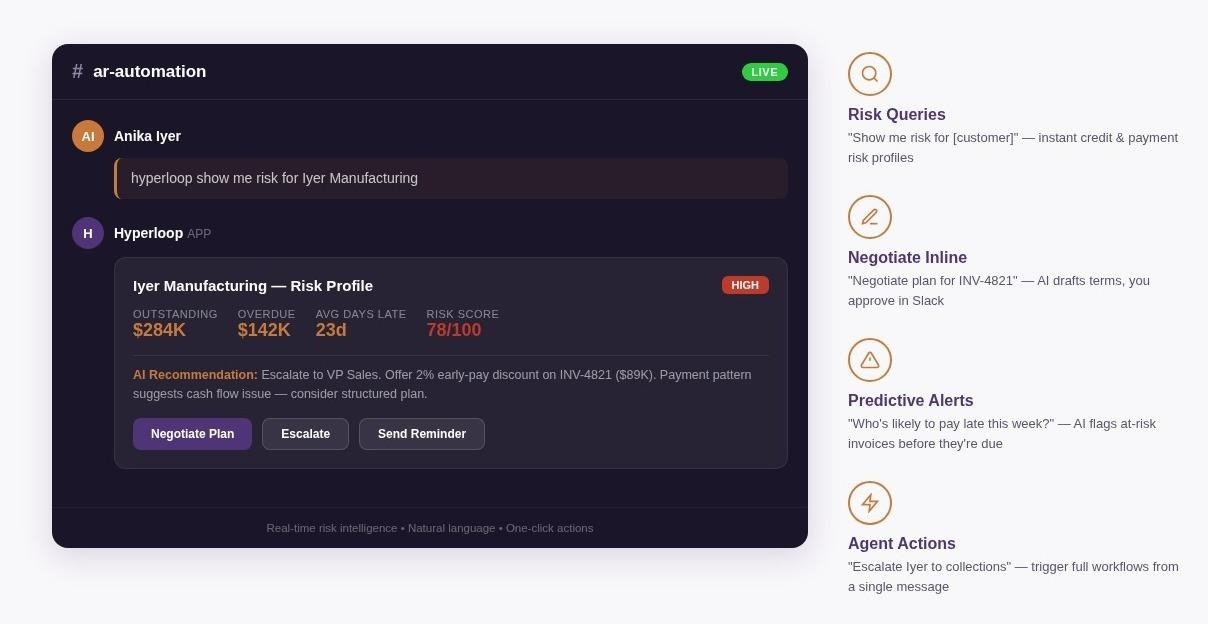Open the ar-automation channel name

[x=150, y=72]
